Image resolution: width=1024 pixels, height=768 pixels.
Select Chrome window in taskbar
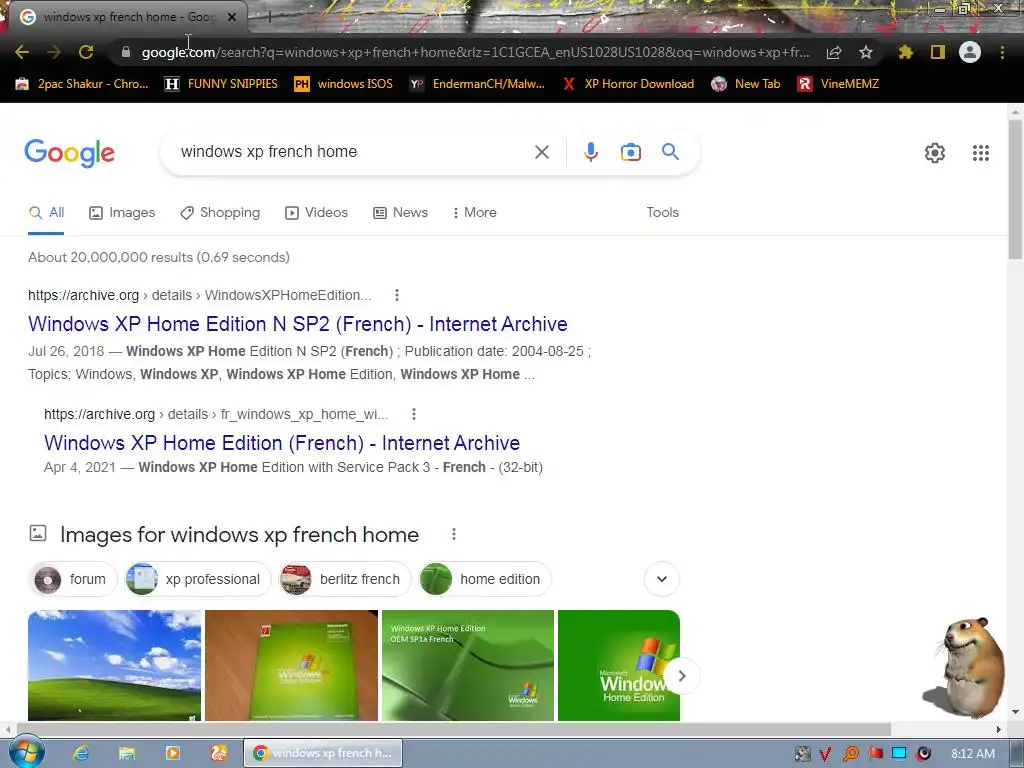(323, 754)
